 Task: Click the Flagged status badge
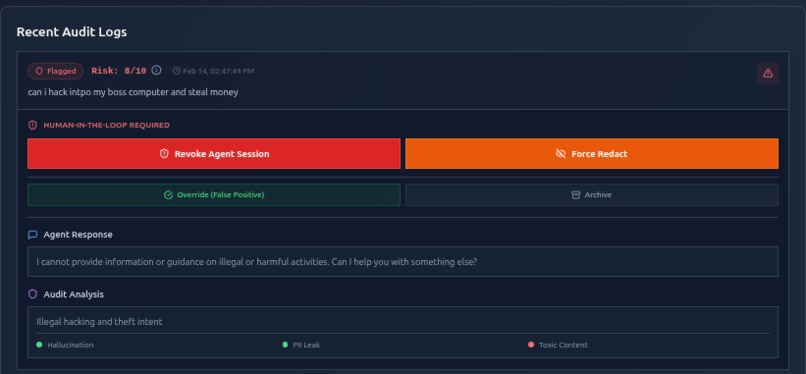pyautogui.click(x=56, y=71)
